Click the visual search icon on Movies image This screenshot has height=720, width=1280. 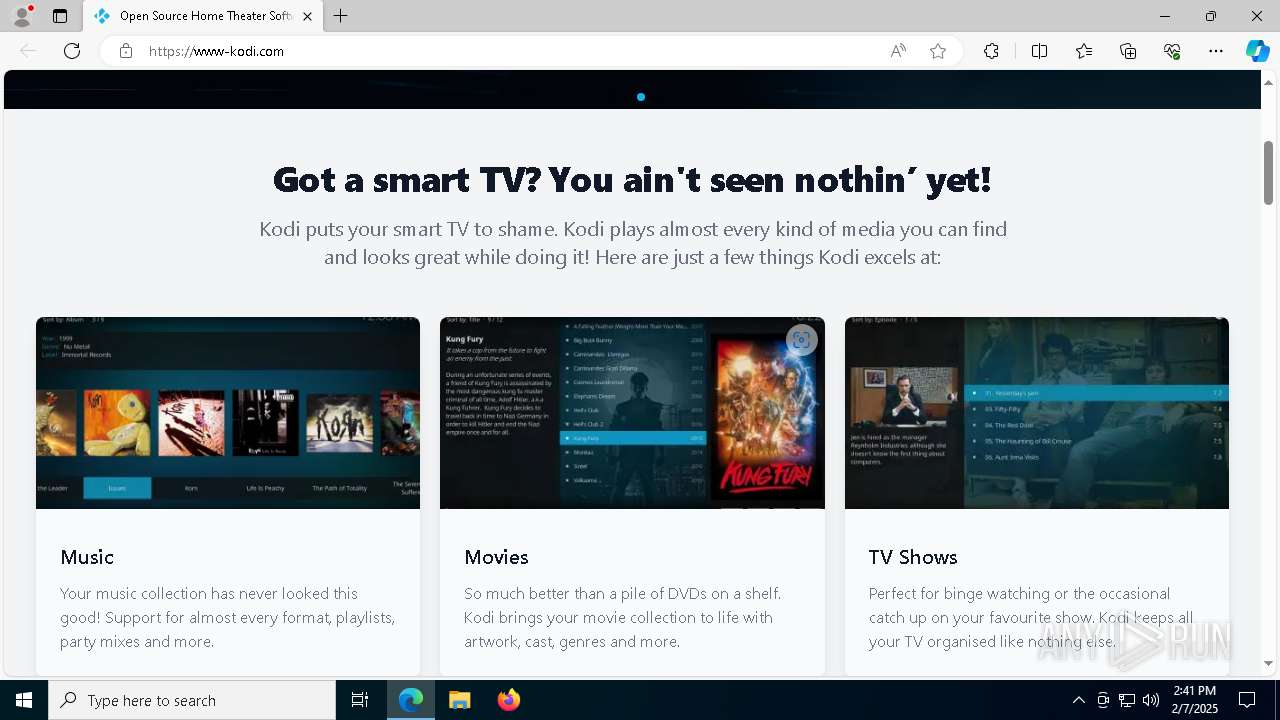(x=801, y=340)
